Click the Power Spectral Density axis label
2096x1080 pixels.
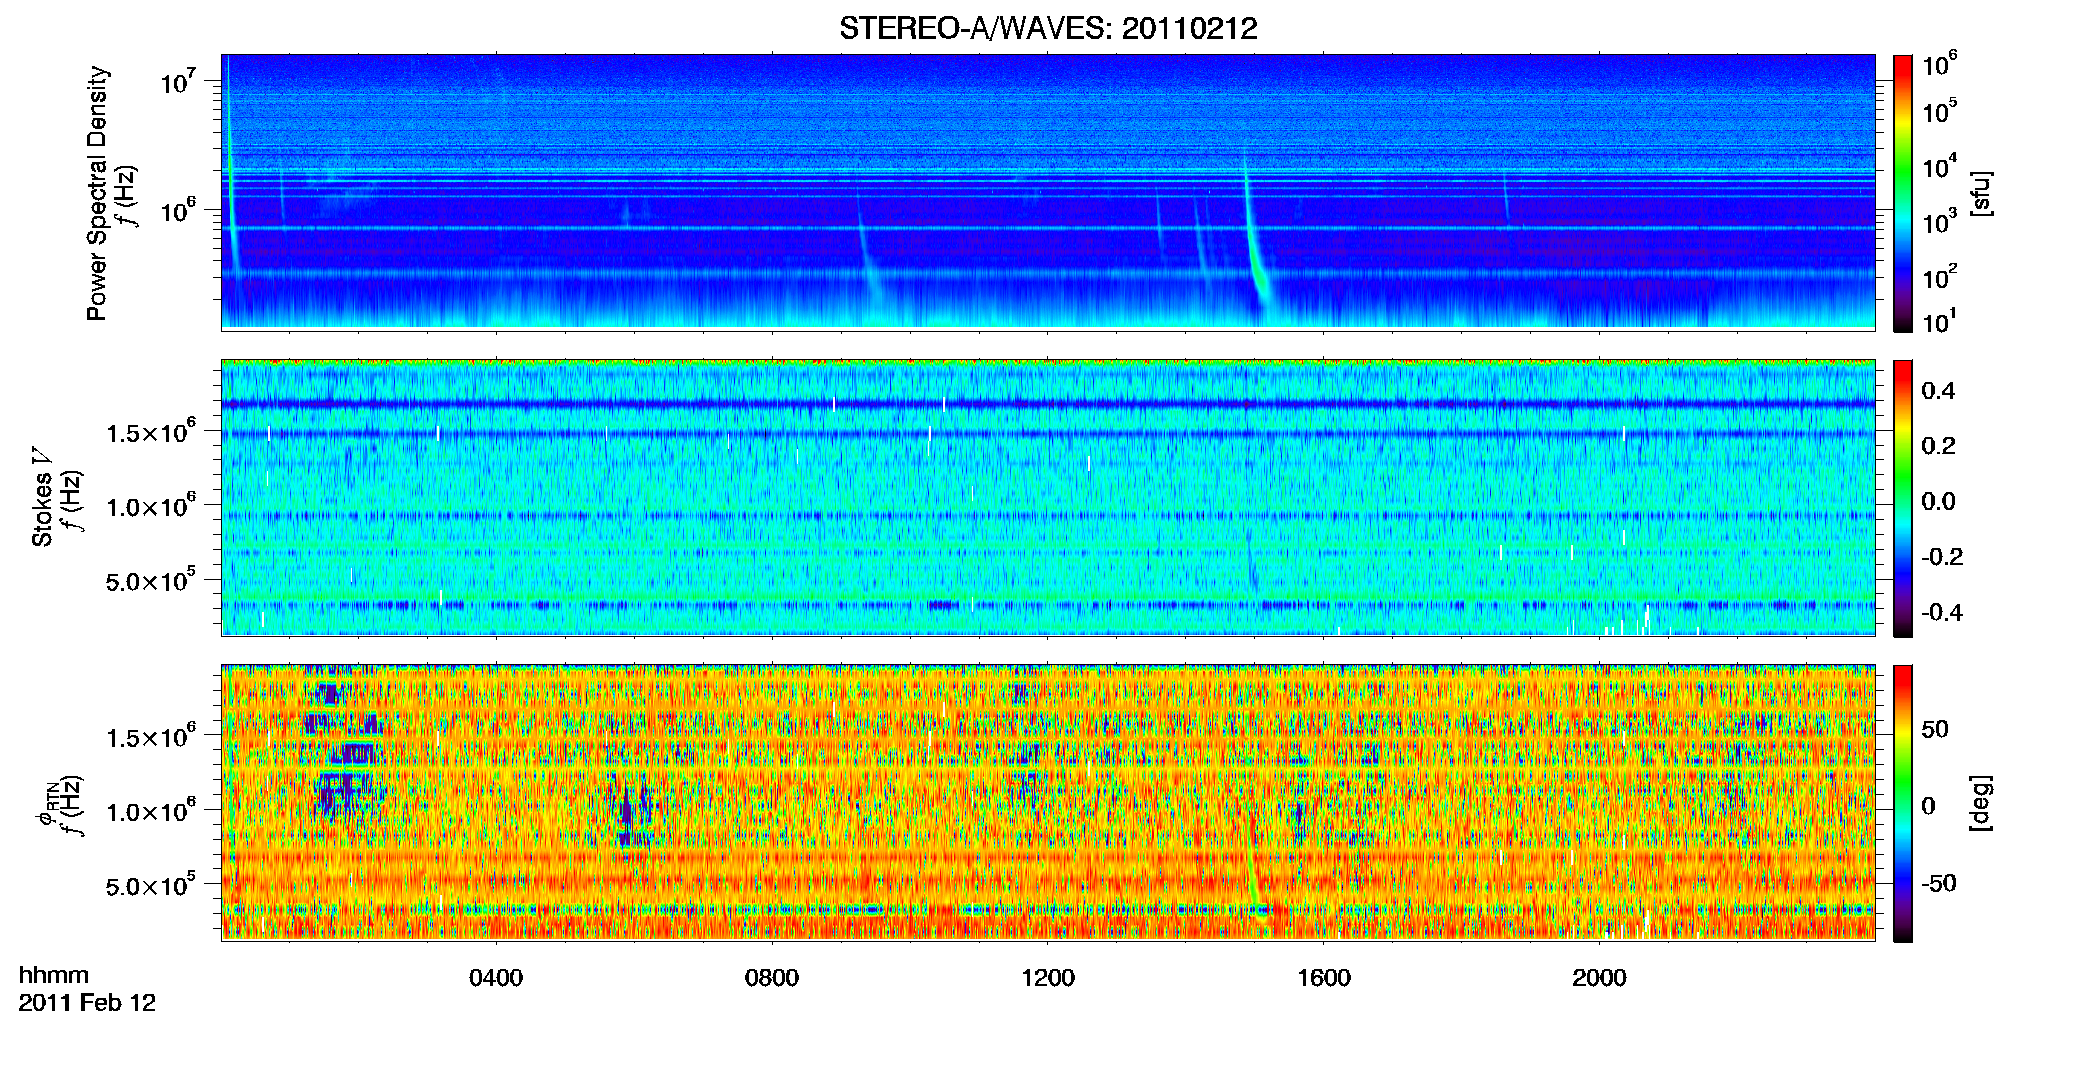point(97,193)
